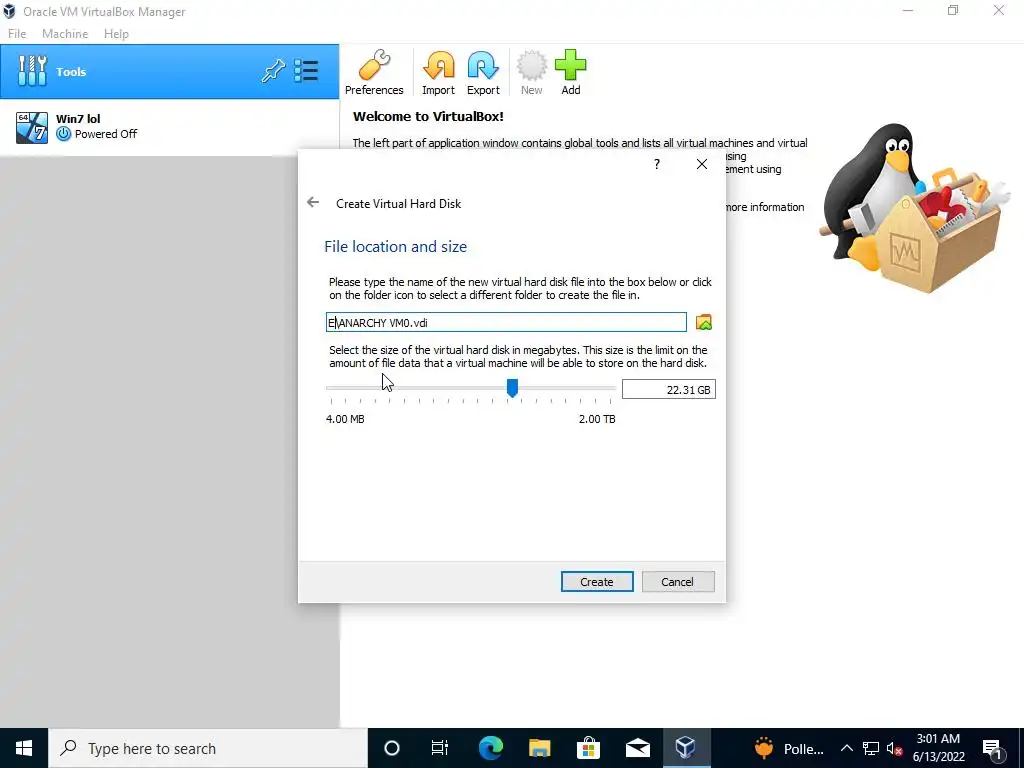This screenshot has width=1024, height=768.
Task: Click the 'Welcome to VirtualBox!' heading
Action: pos(428,117)
